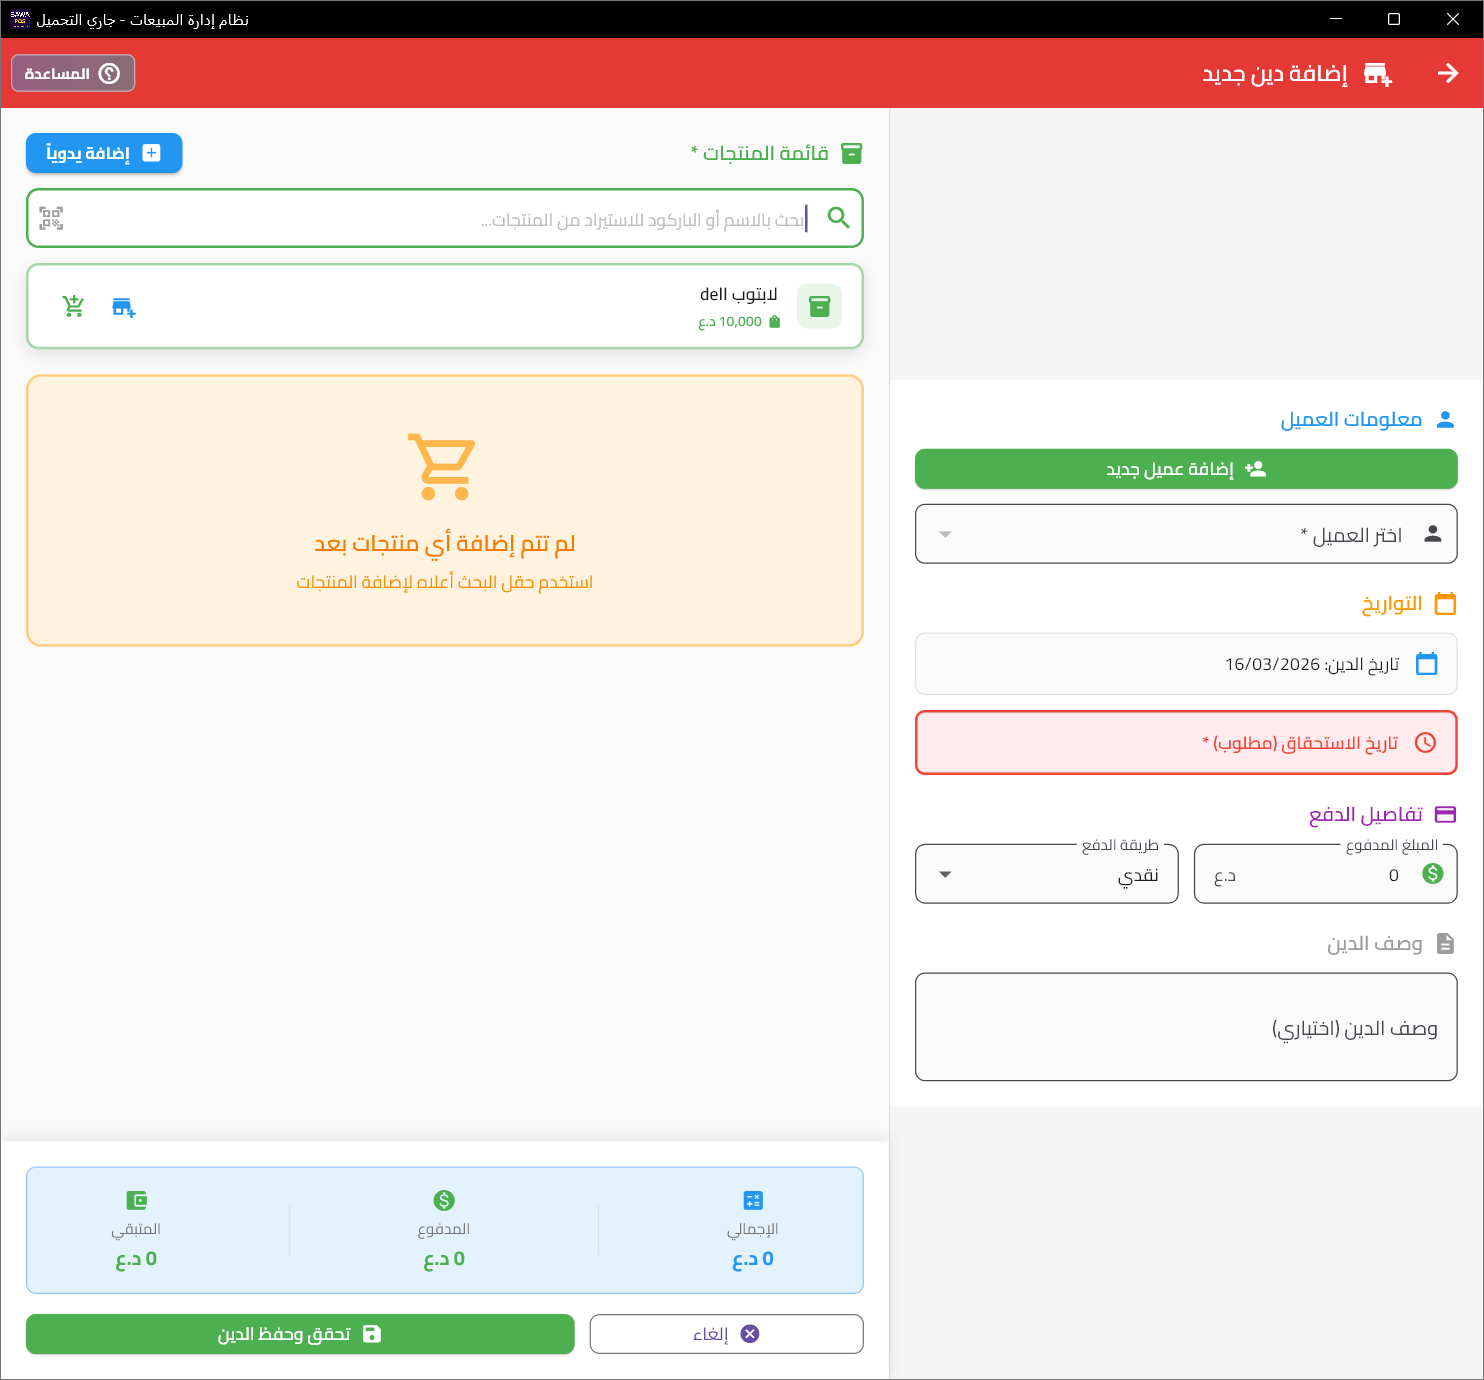Open the طريقة الدفع payment method dropdown

pyautogui.click(x=1047, y=874)
